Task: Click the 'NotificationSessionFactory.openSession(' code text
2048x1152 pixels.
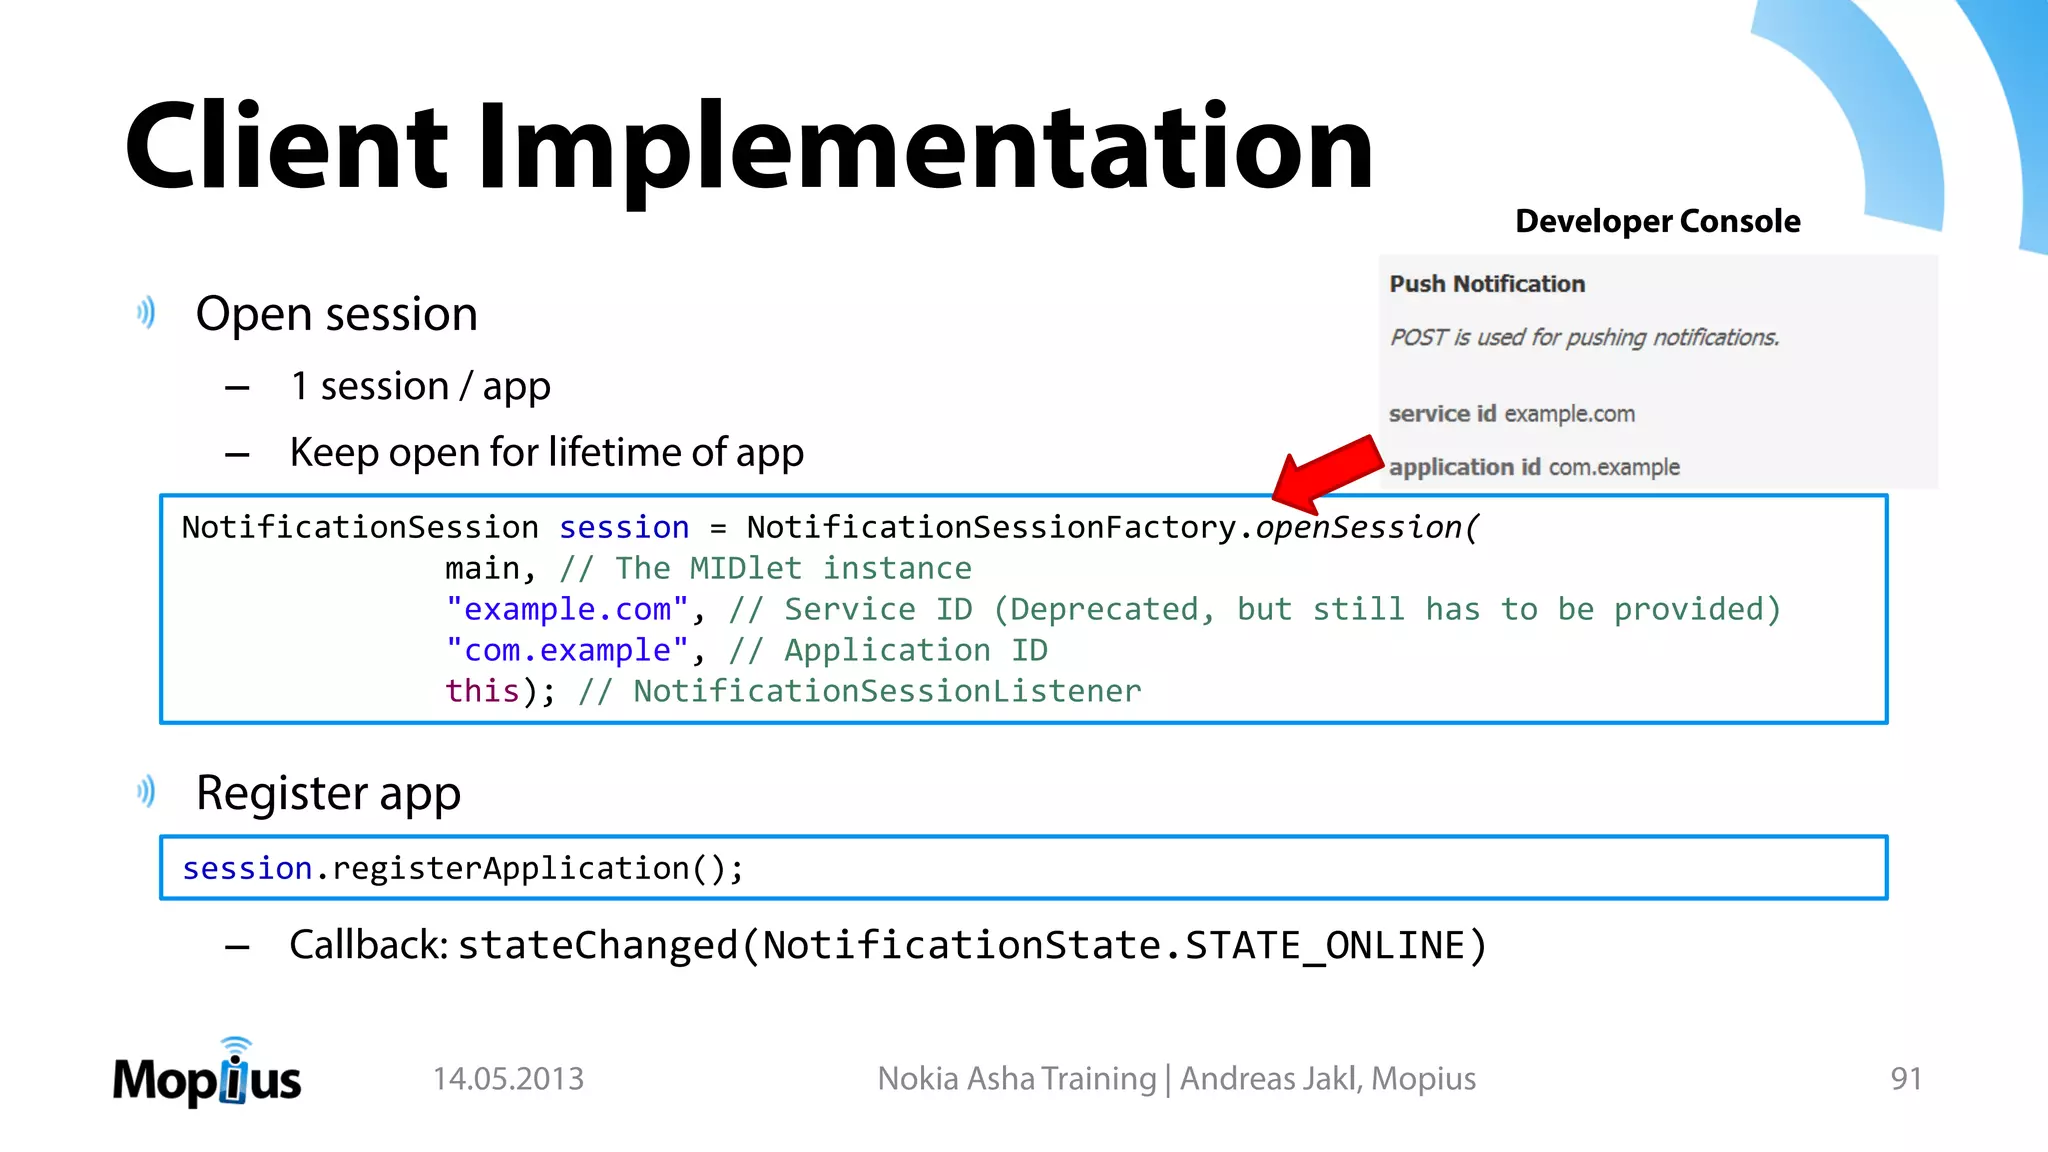Action: click(x=1113, y=527)
